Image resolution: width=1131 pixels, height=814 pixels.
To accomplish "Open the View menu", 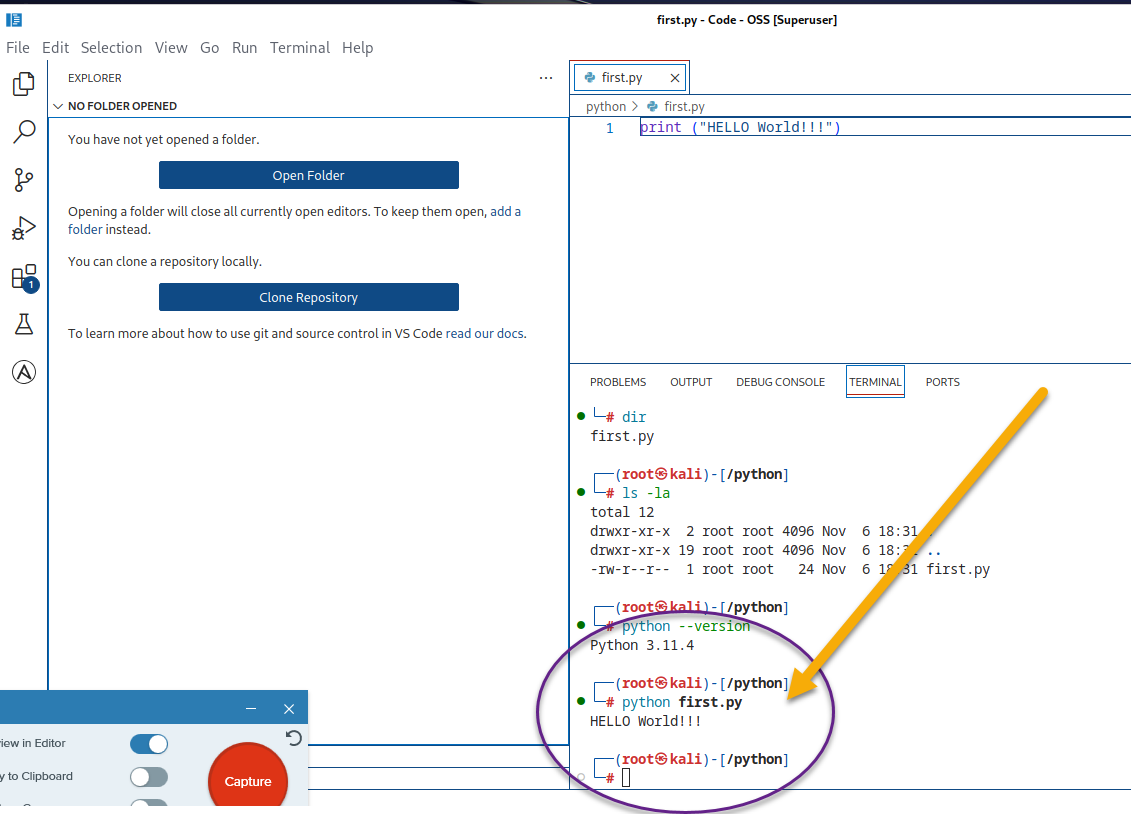I will click(x=171, y=48).
